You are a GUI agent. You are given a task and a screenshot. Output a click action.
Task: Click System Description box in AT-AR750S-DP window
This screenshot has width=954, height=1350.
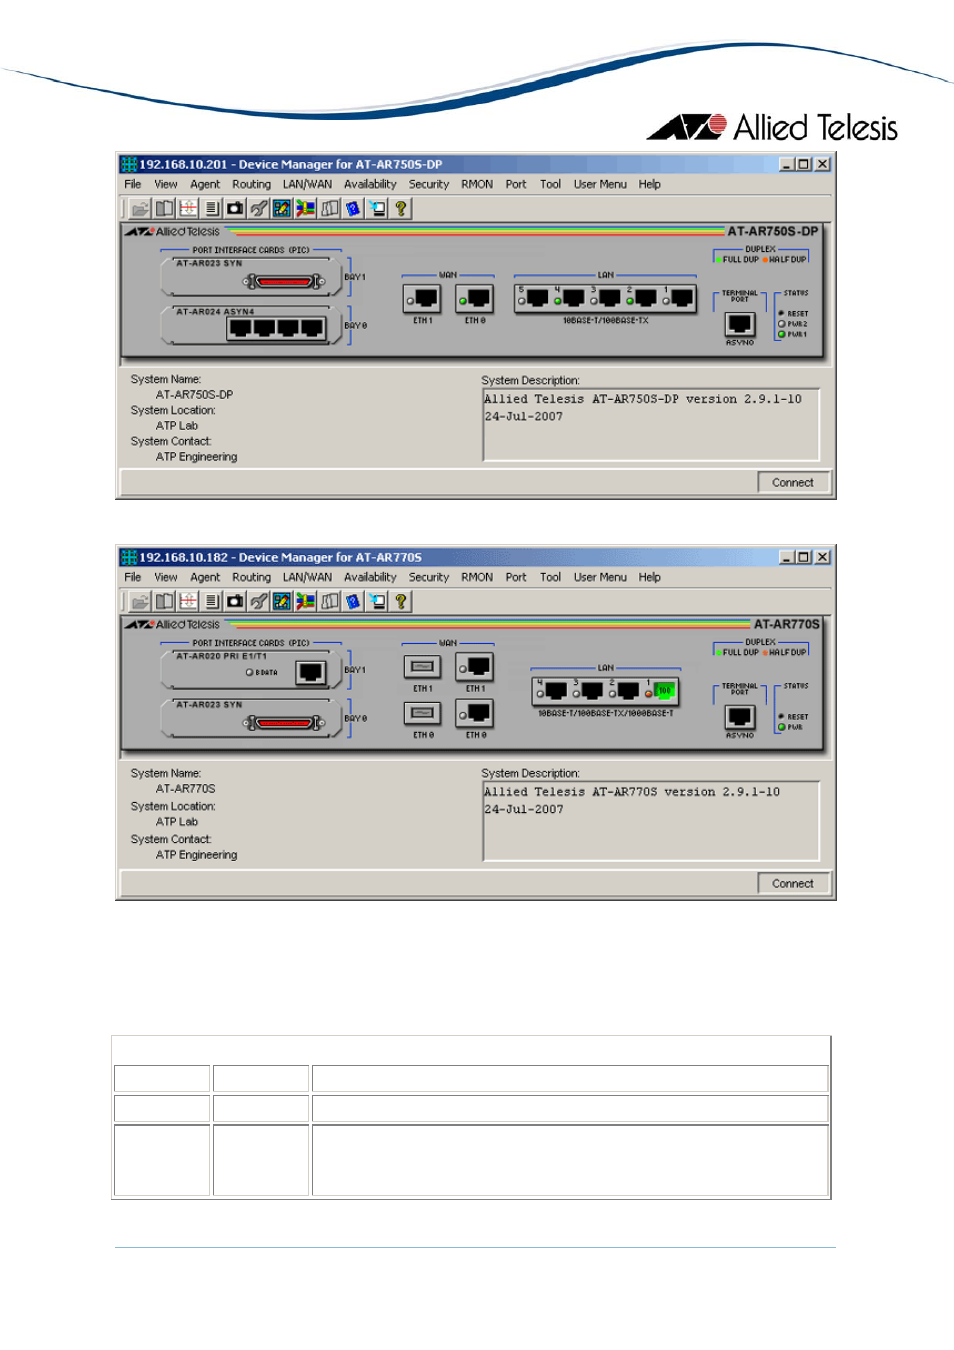pos(651,425)
